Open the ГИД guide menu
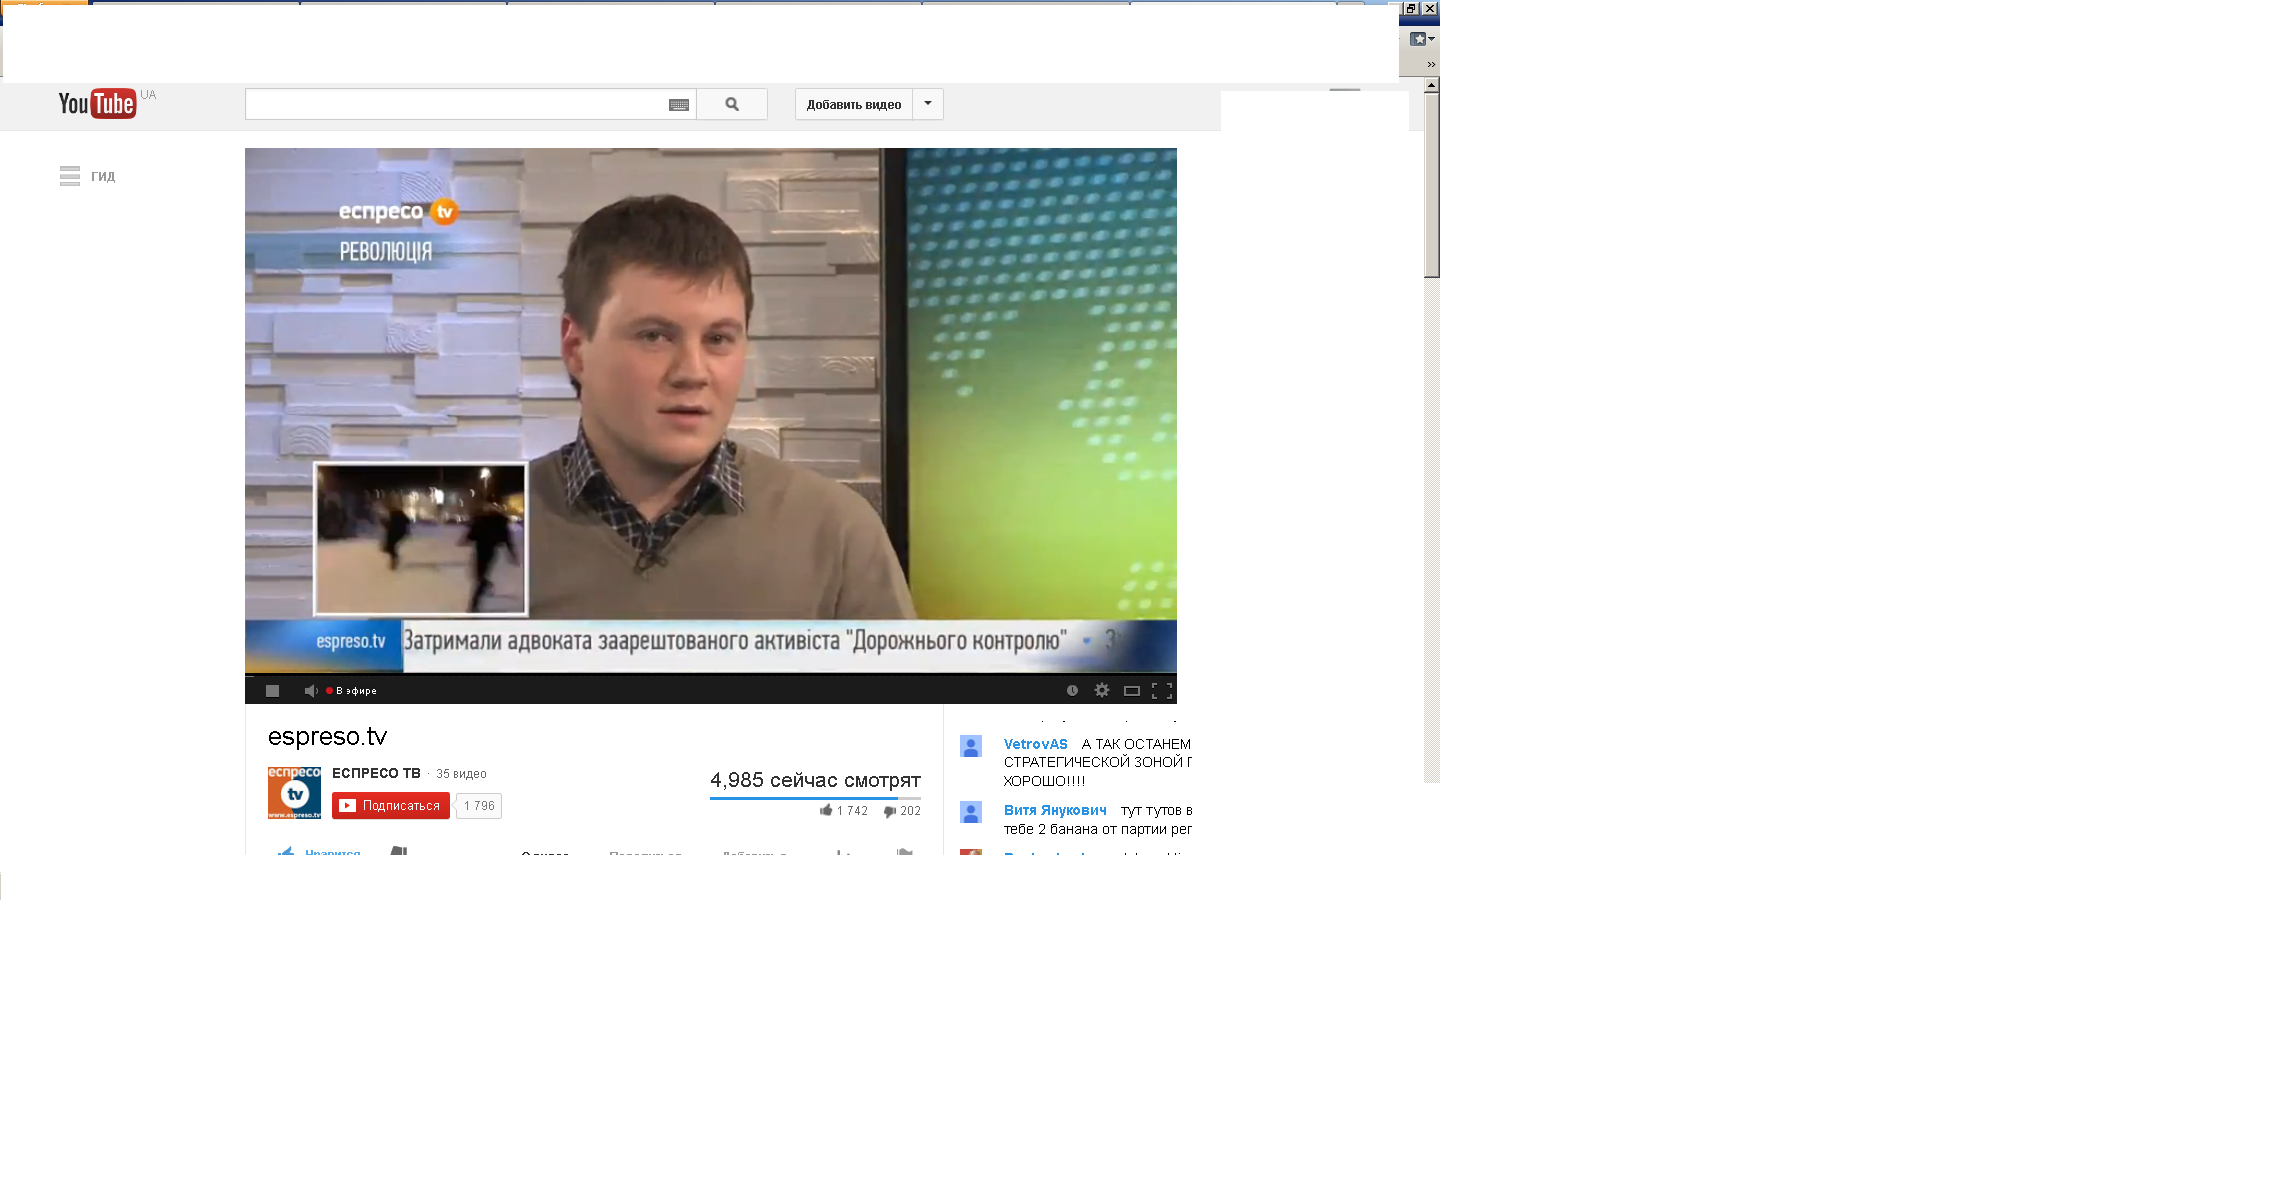This screenshot has height=1194, width=2282. pos(87,176)
